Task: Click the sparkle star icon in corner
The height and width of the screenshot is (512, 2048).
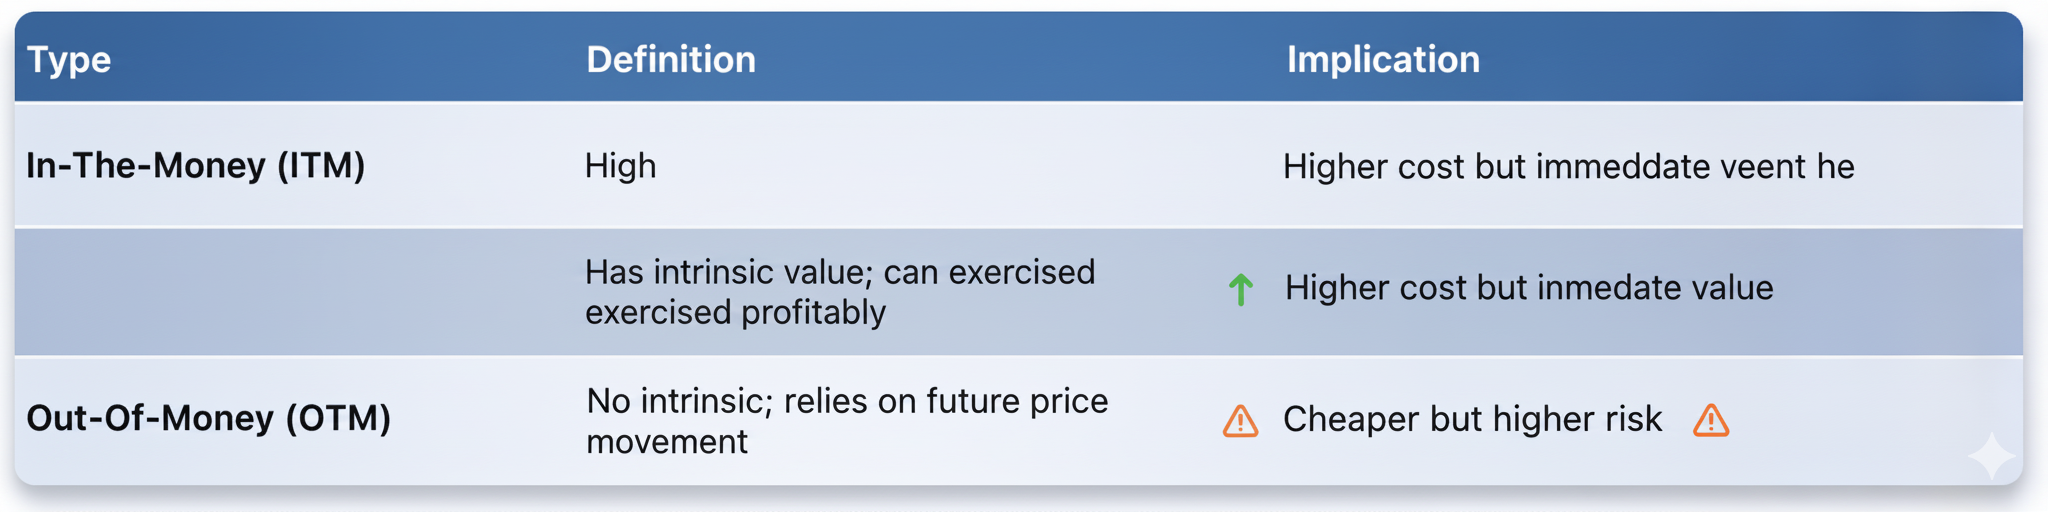Action: click(1990, 456)
